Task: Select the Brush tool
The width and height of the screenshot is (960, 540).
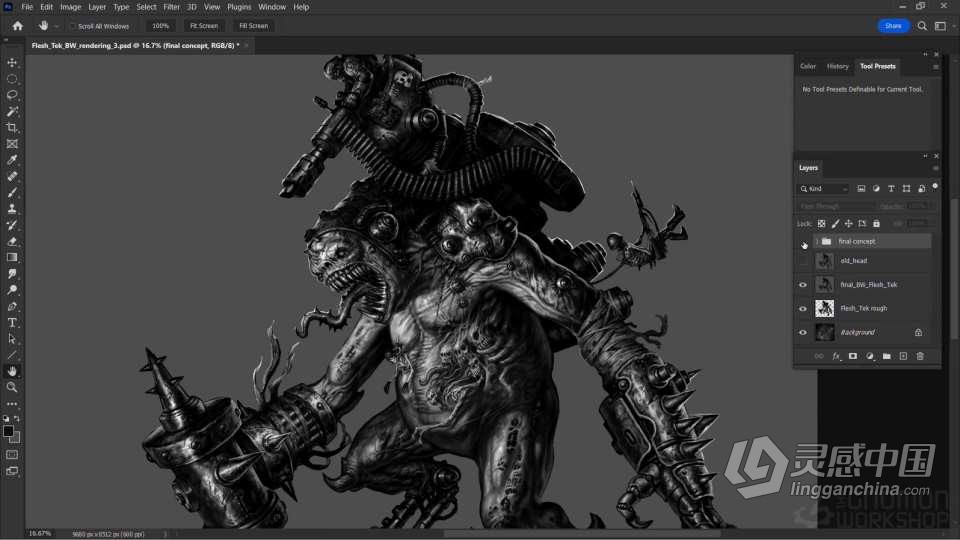Action: pyautogui.click(x=12, y=192)
